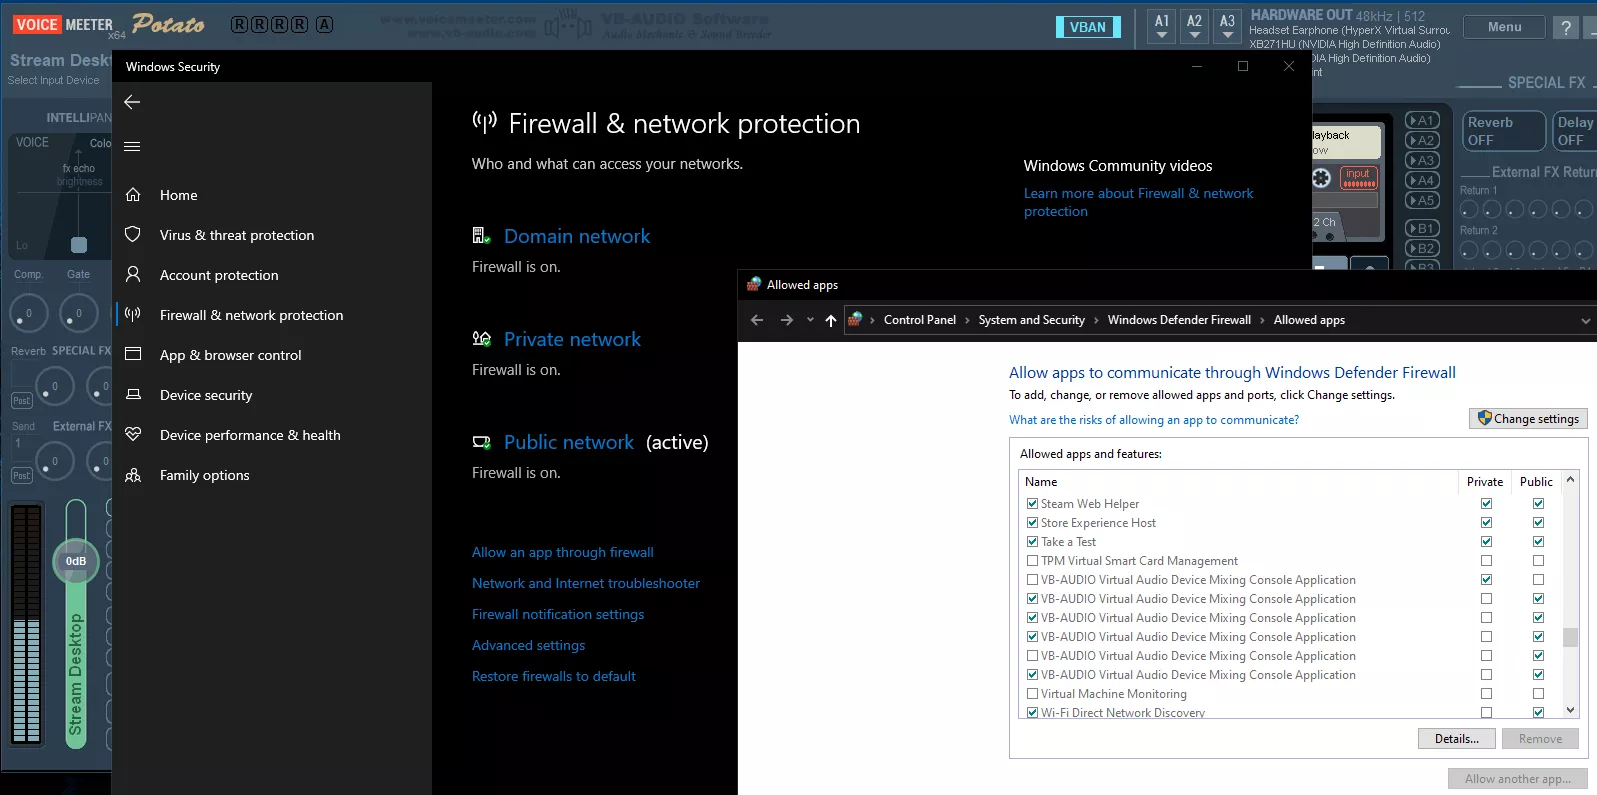
Task: Adjust Intellipan Lo slider handle in Voicemeeter
Action: pyautogui.click(x=79, y=245)
